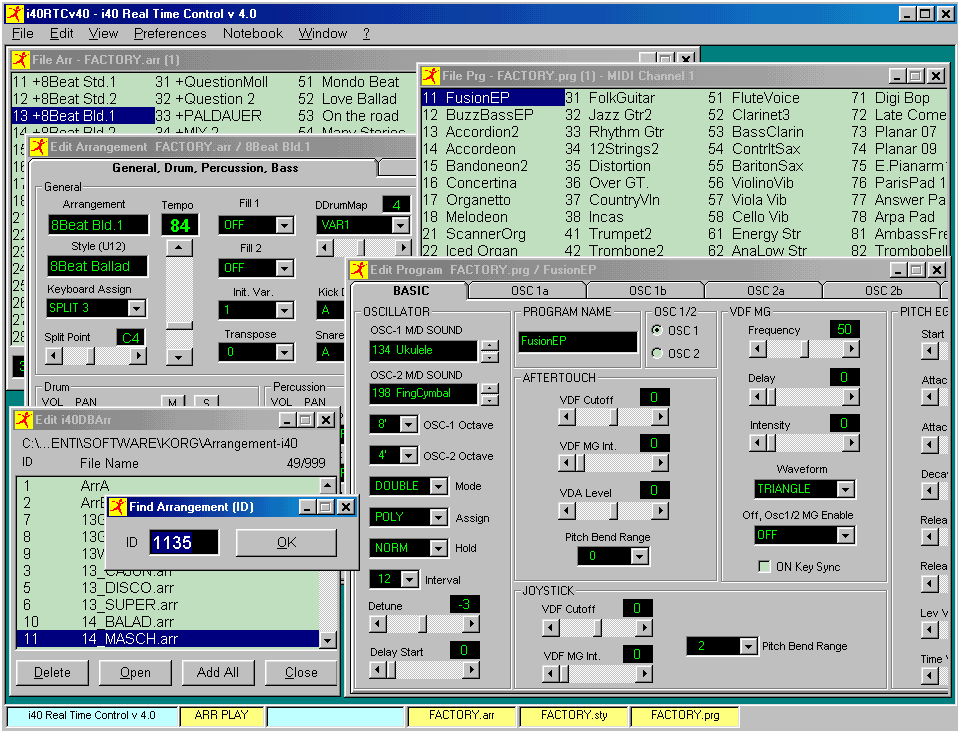Expand the Keyboard Assign SPLIT 3 dropdown
This screenshot has width=958, height=731.
(x=136, y=308)
